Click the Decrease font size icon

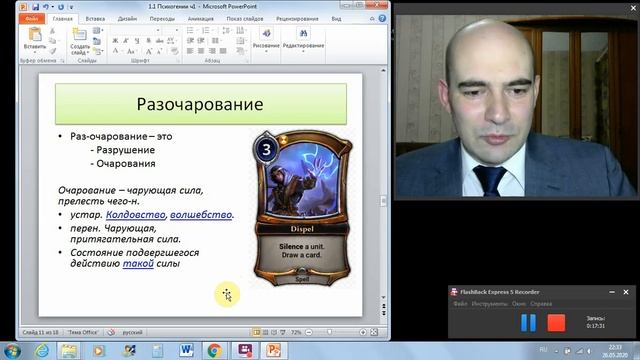tap(160, 51)
